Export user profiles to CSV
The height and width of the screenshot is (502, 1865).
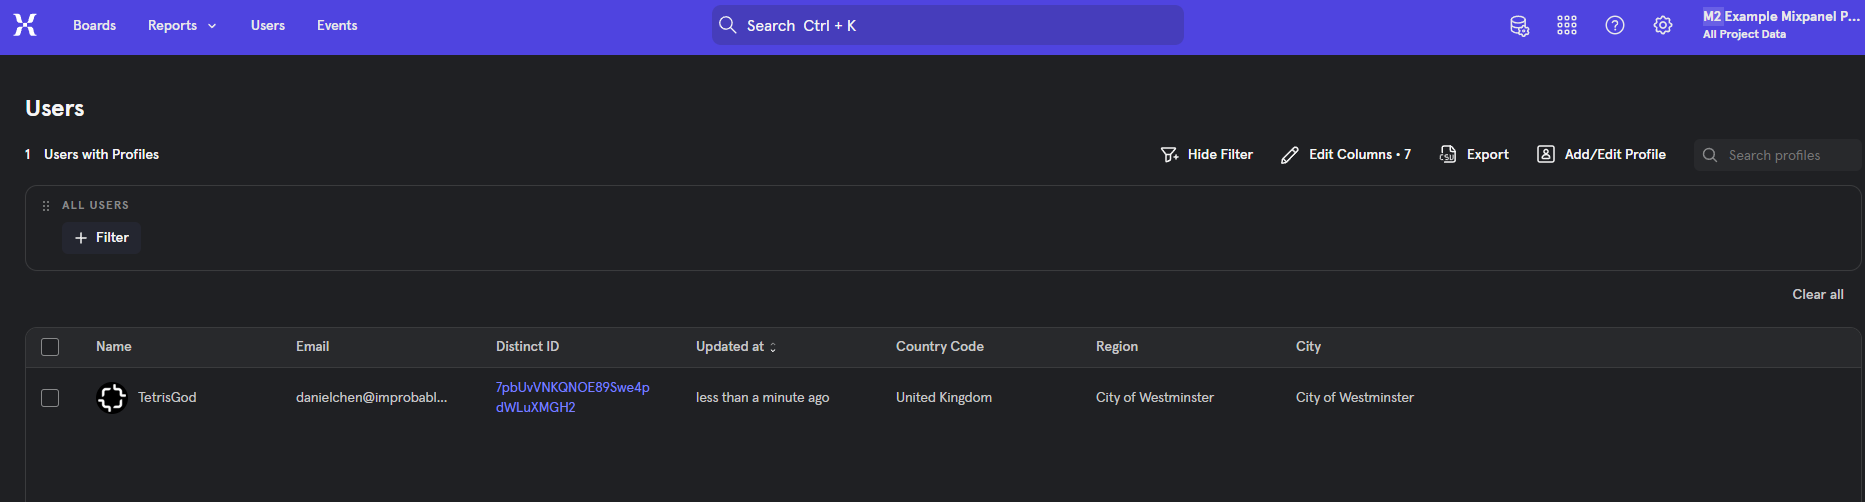(1474, 154)
